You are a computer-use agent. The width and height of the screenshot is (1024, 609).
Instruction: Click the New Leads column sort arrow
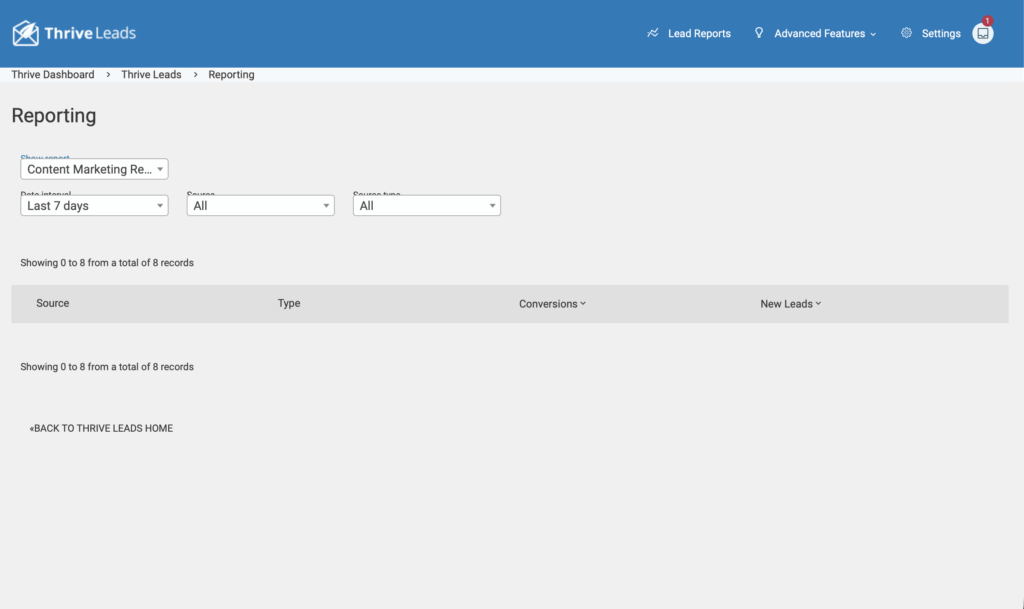point(818,304)
